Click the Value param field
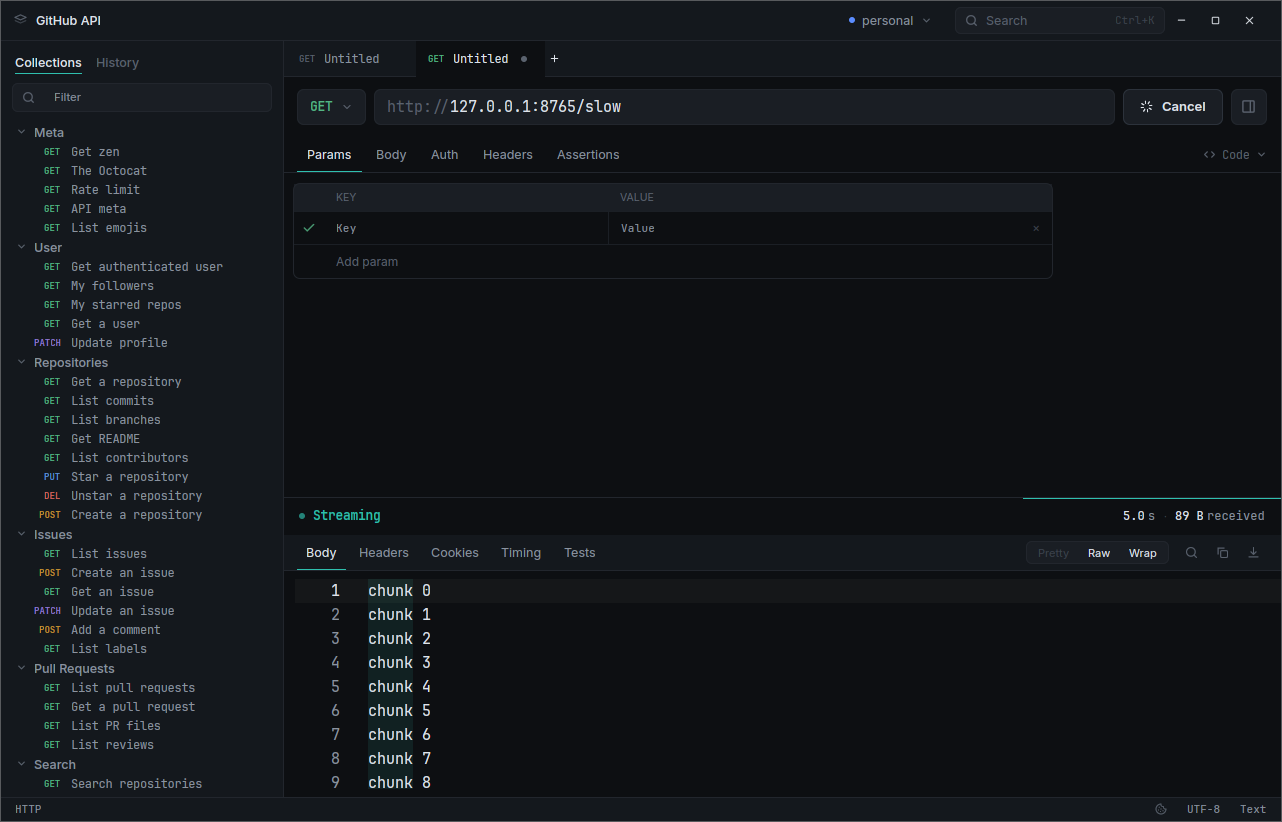This screenshot has height=822, width=1282. [x=817, y=229]
